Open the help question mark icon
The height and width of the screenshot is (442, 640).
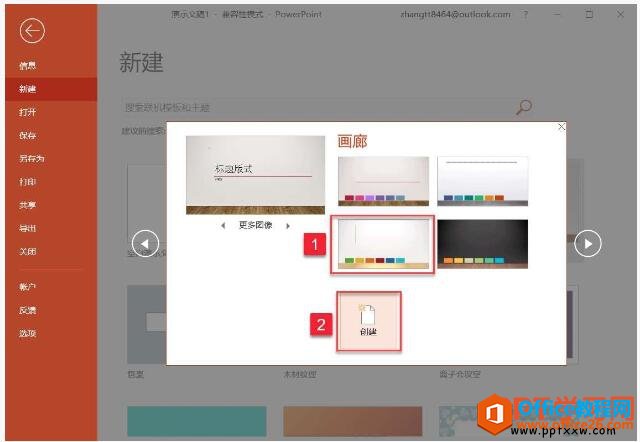click(525, 15)
